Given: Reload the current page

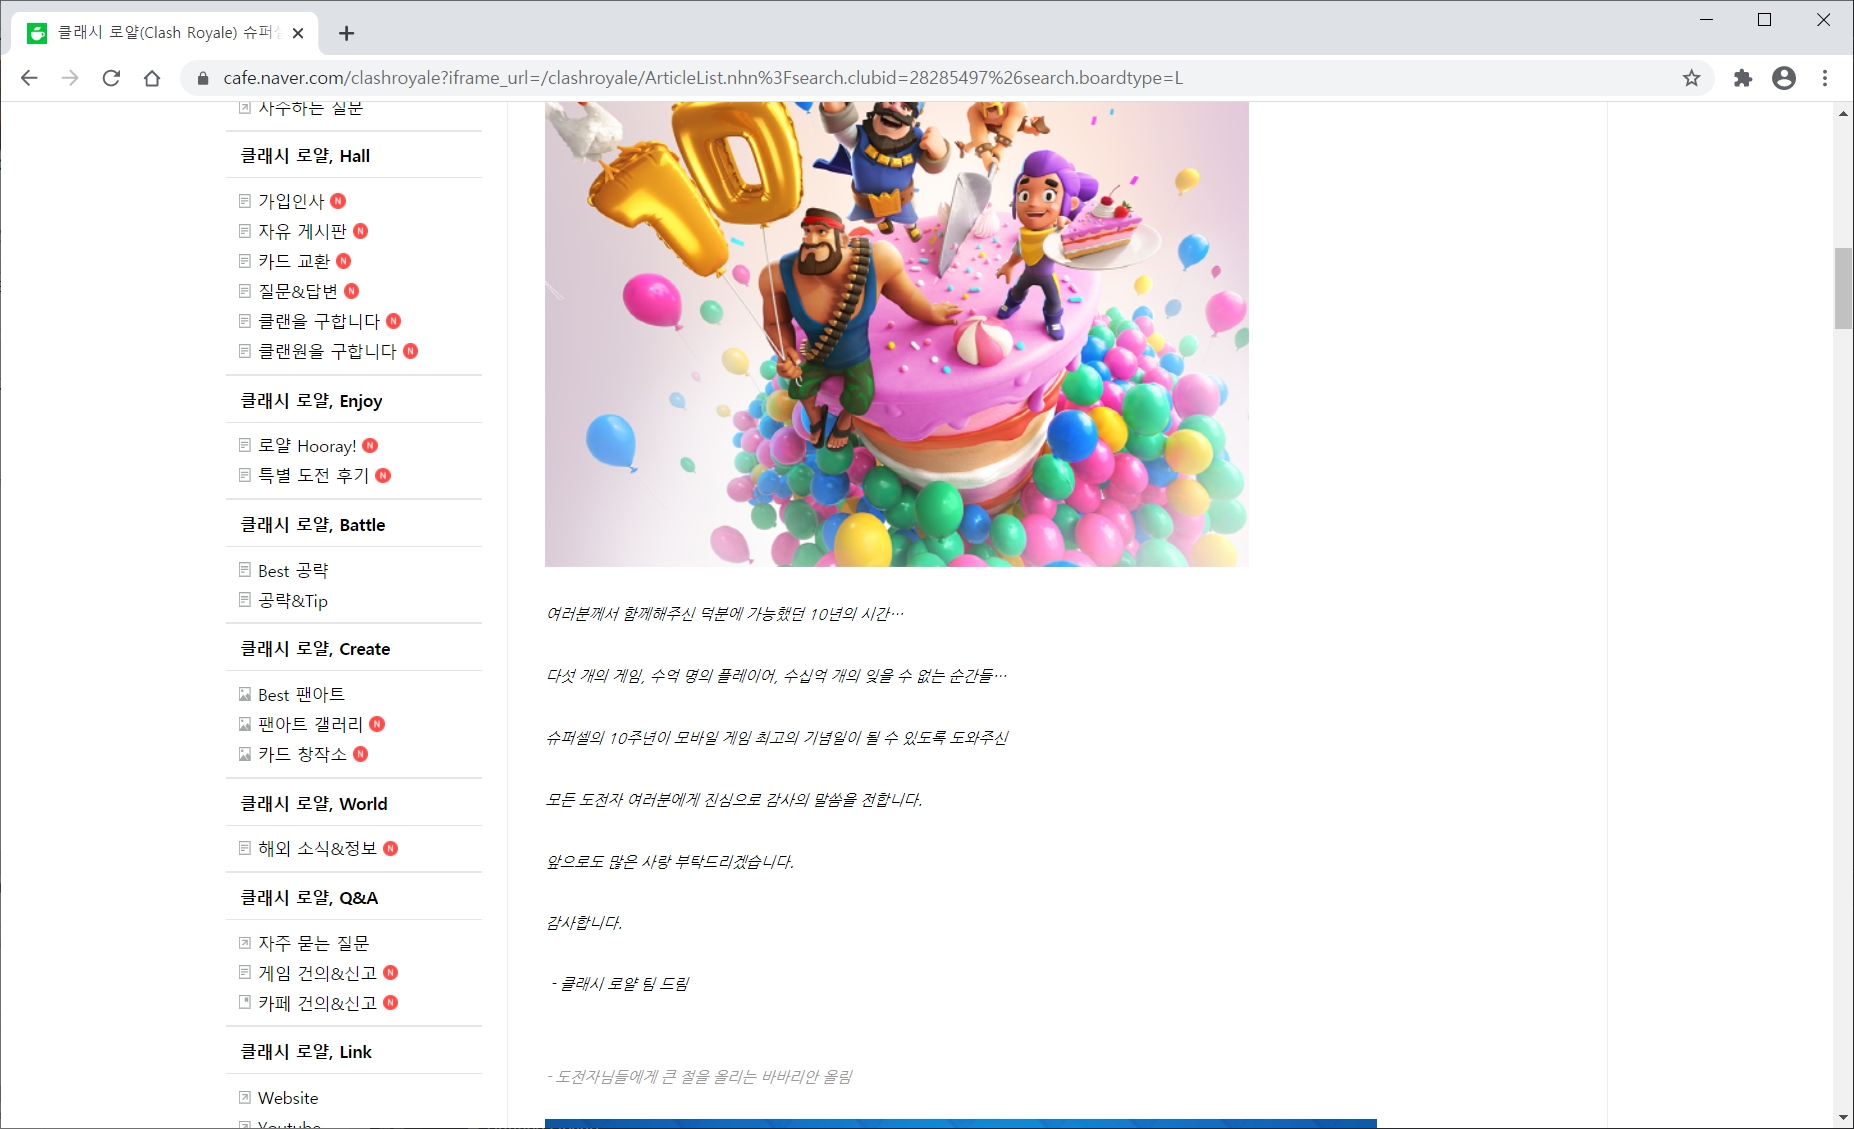Looking at the screenshot, I should click(111, 78).
